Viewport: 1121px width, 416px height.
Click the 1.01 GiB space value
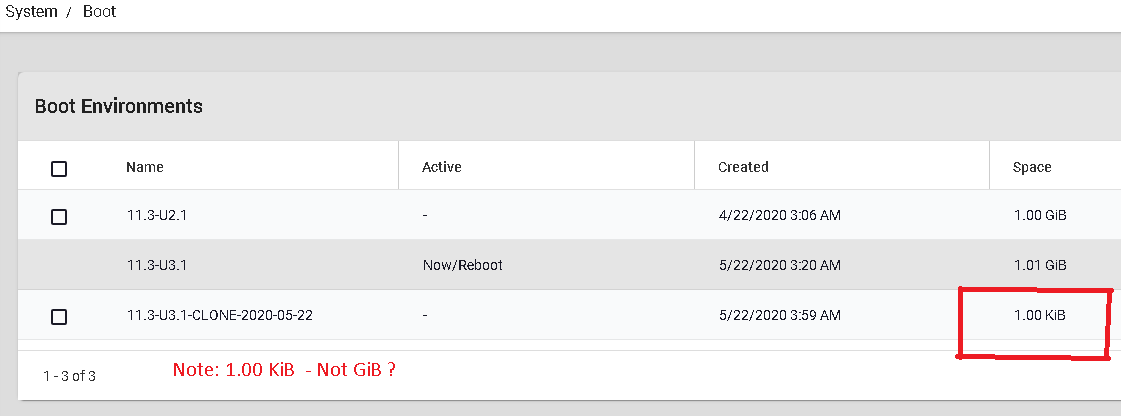1039,265
